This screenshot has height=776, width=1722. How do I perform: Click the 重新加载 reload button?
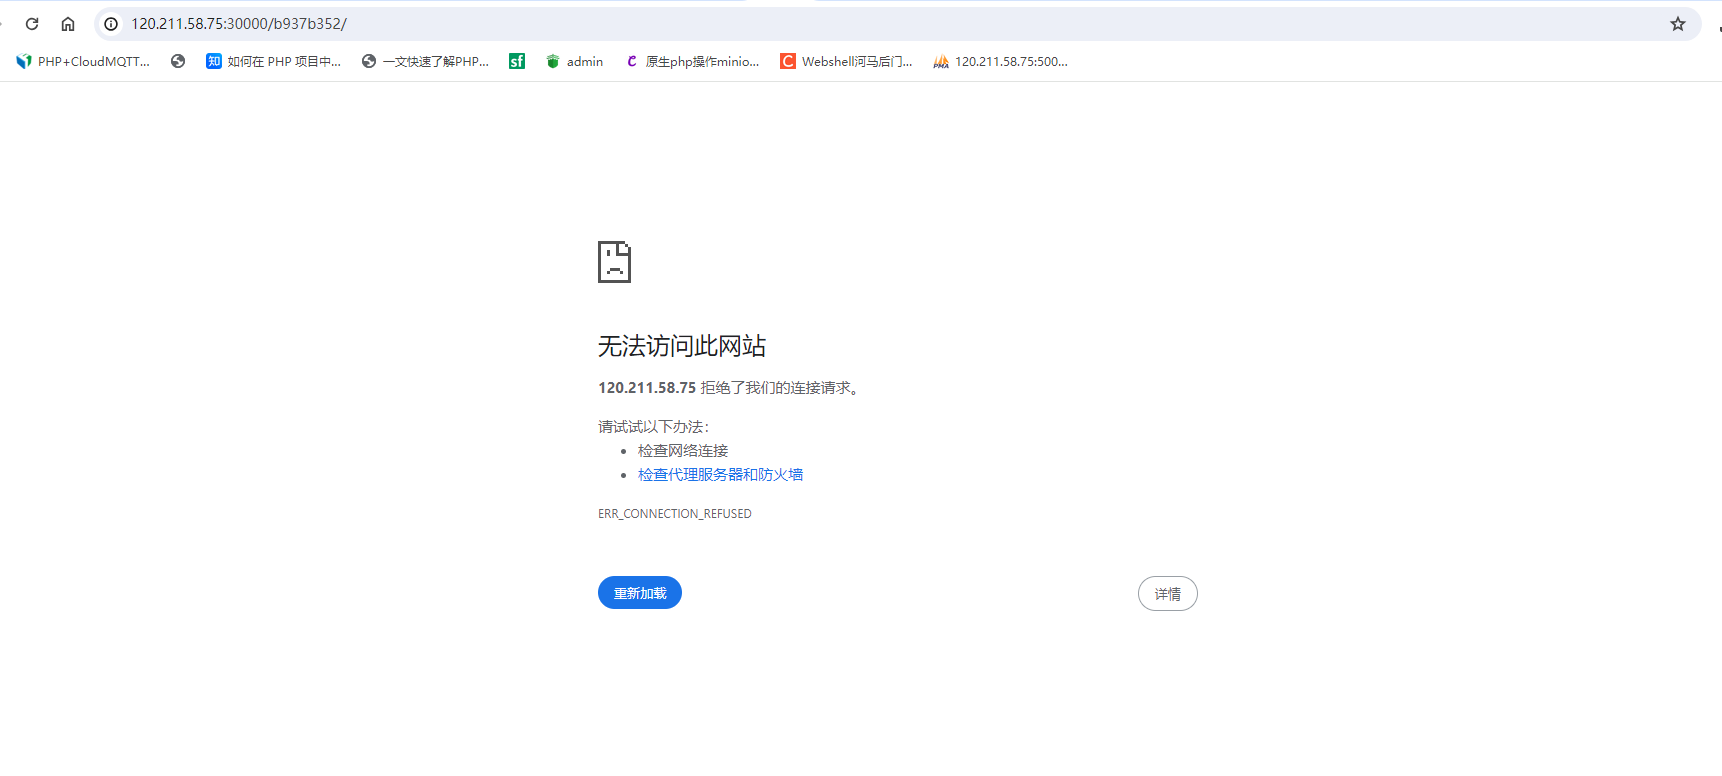coord(640,593)
